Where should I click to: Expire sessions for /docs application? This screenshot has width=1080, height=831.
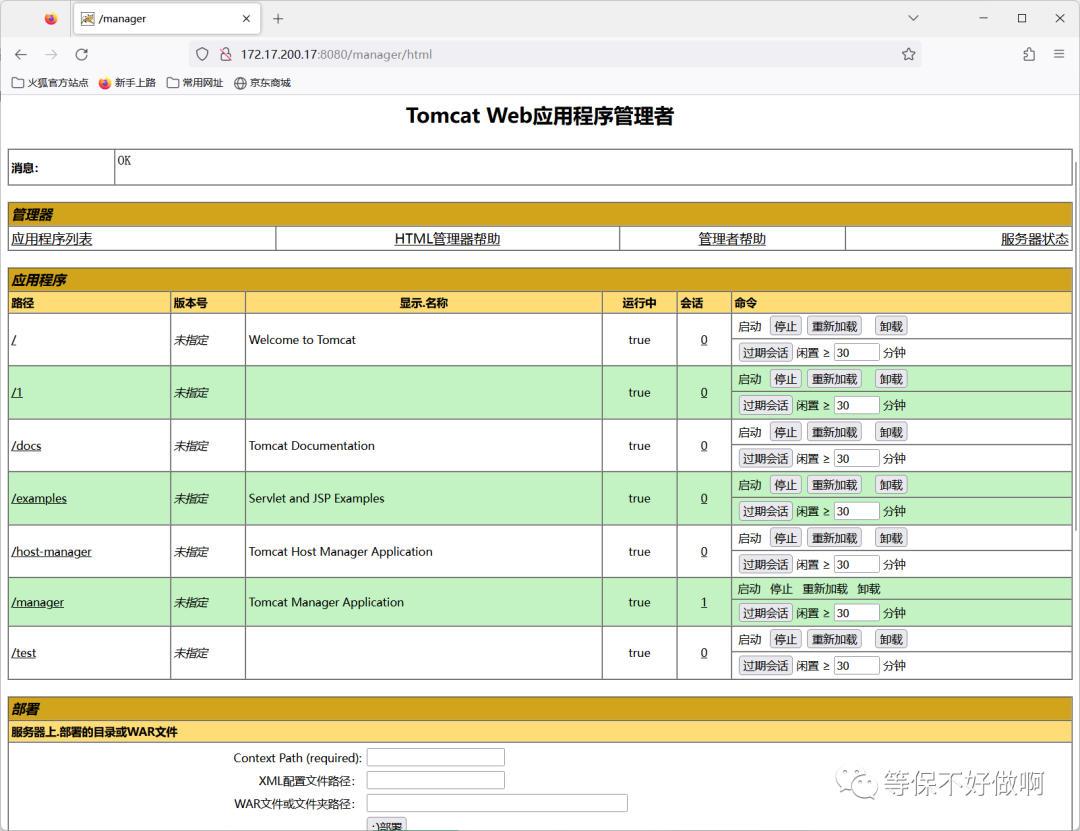point(765,458)
